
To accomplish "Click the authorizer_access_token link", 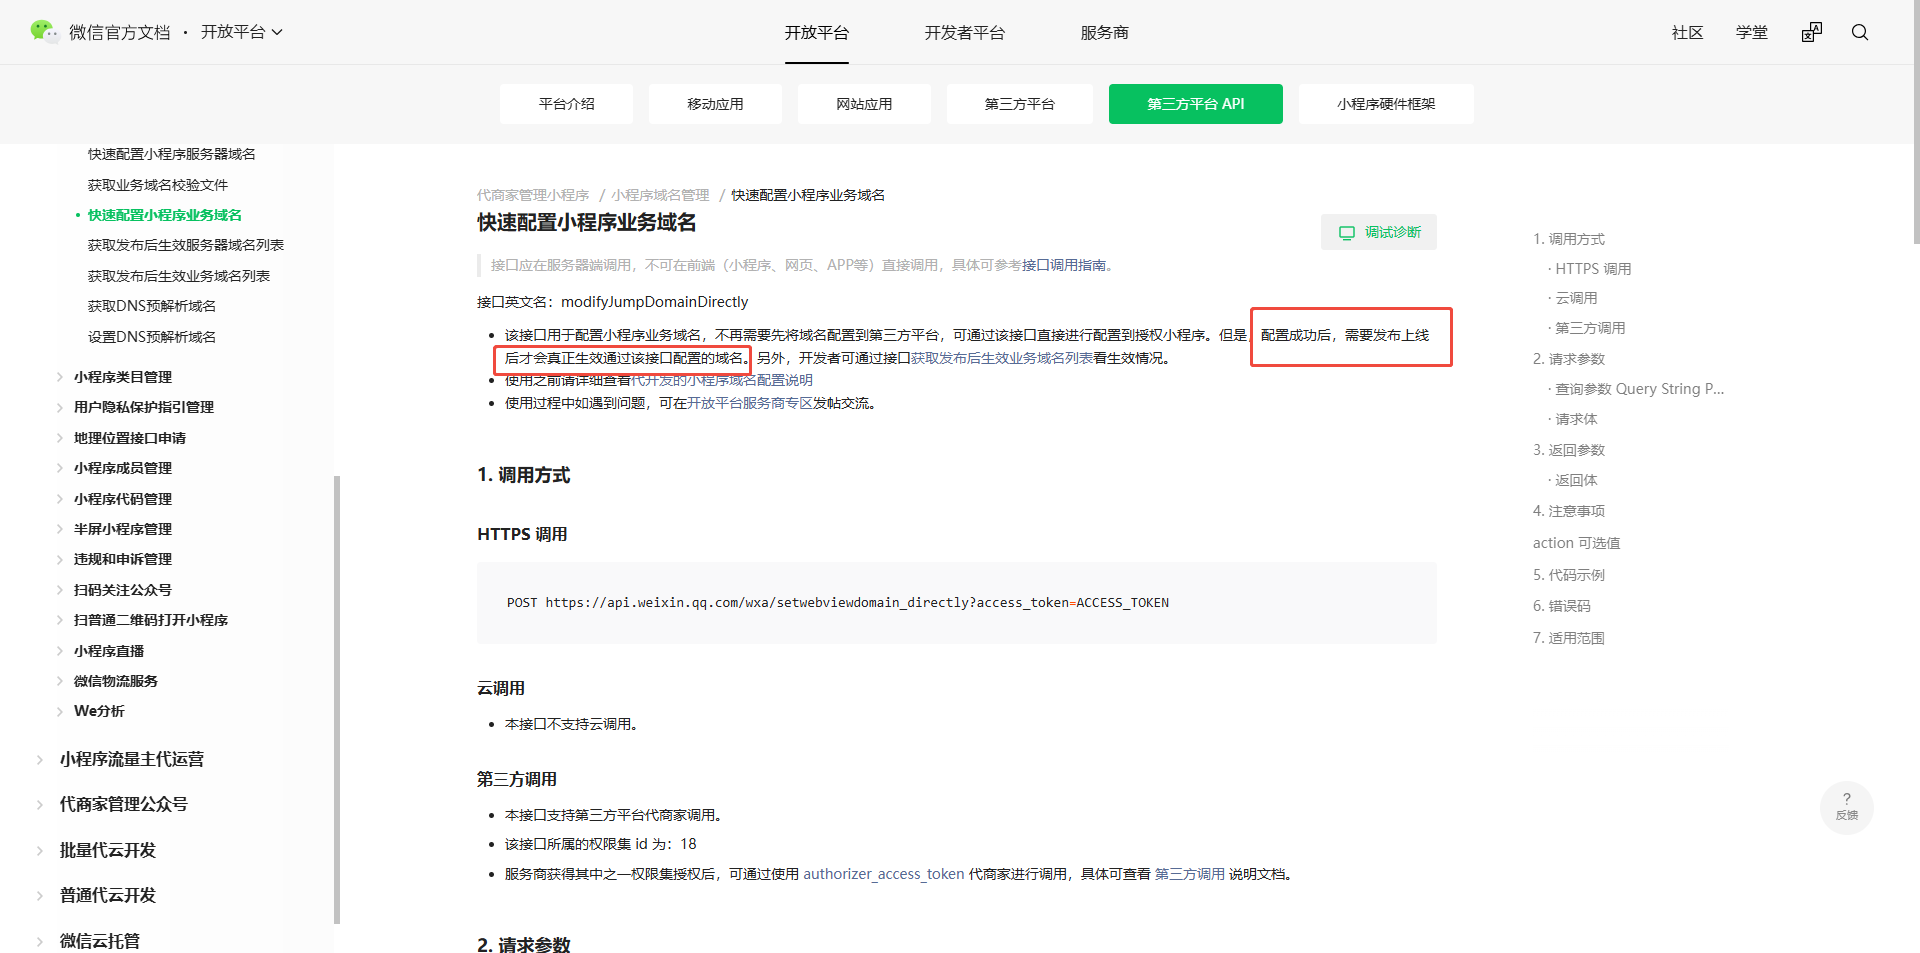I will [x=884, y=874].
